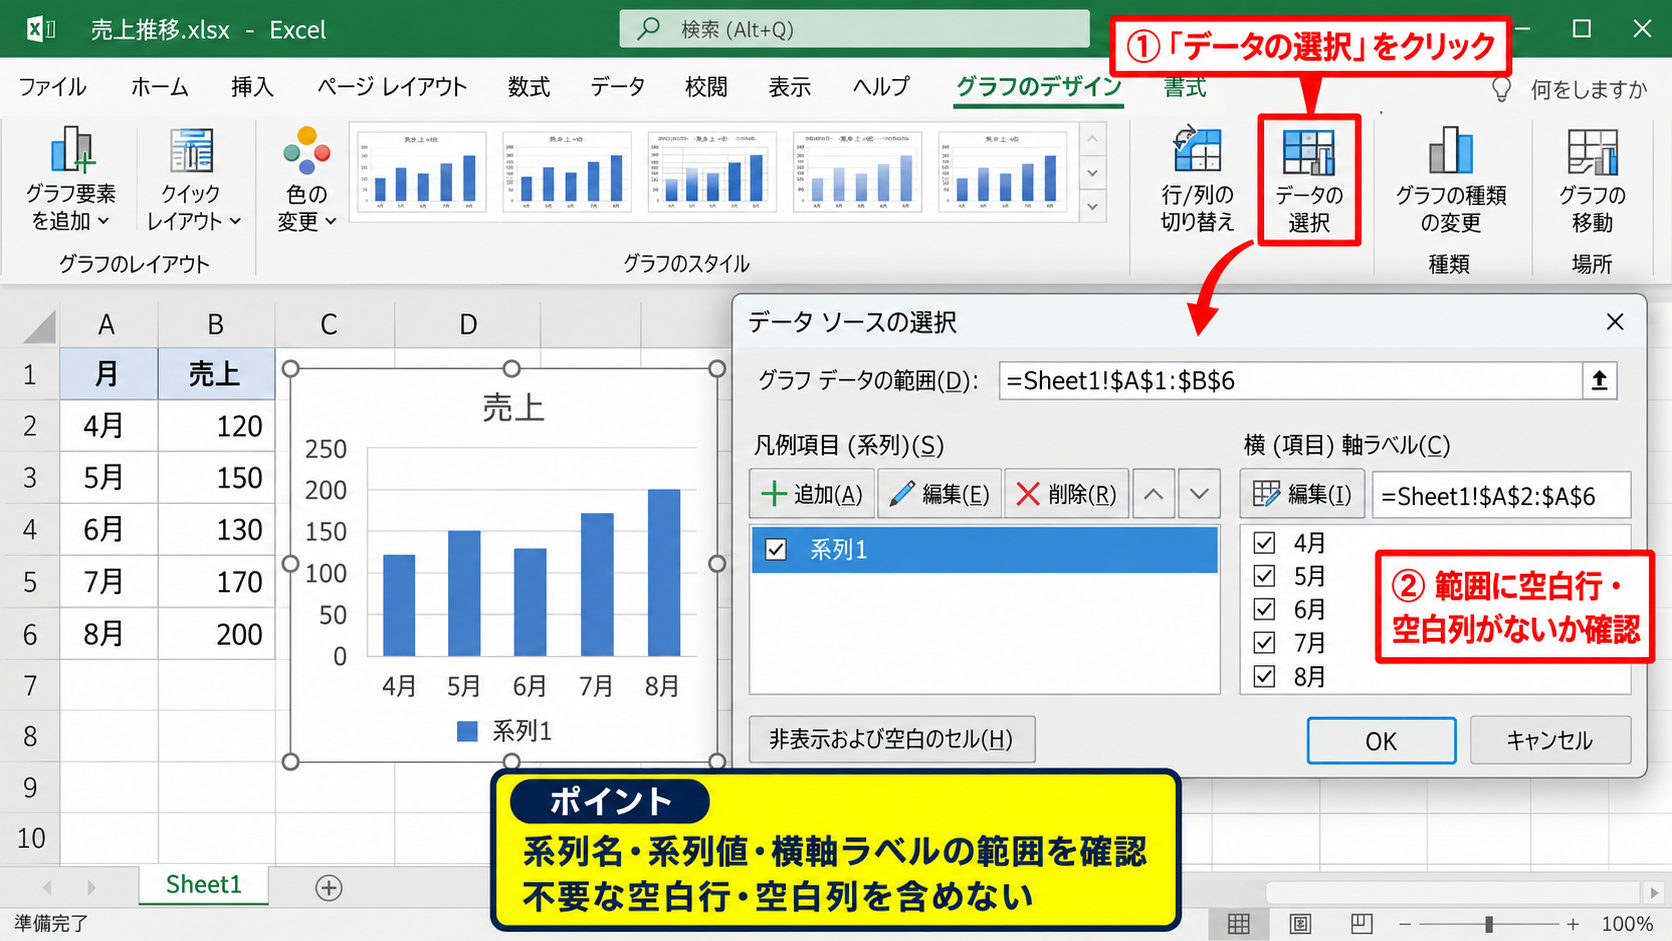The image size is (1672, 941).
Task: Click the search box 検索 (Alt+Q)
Action: pos(854,29)
